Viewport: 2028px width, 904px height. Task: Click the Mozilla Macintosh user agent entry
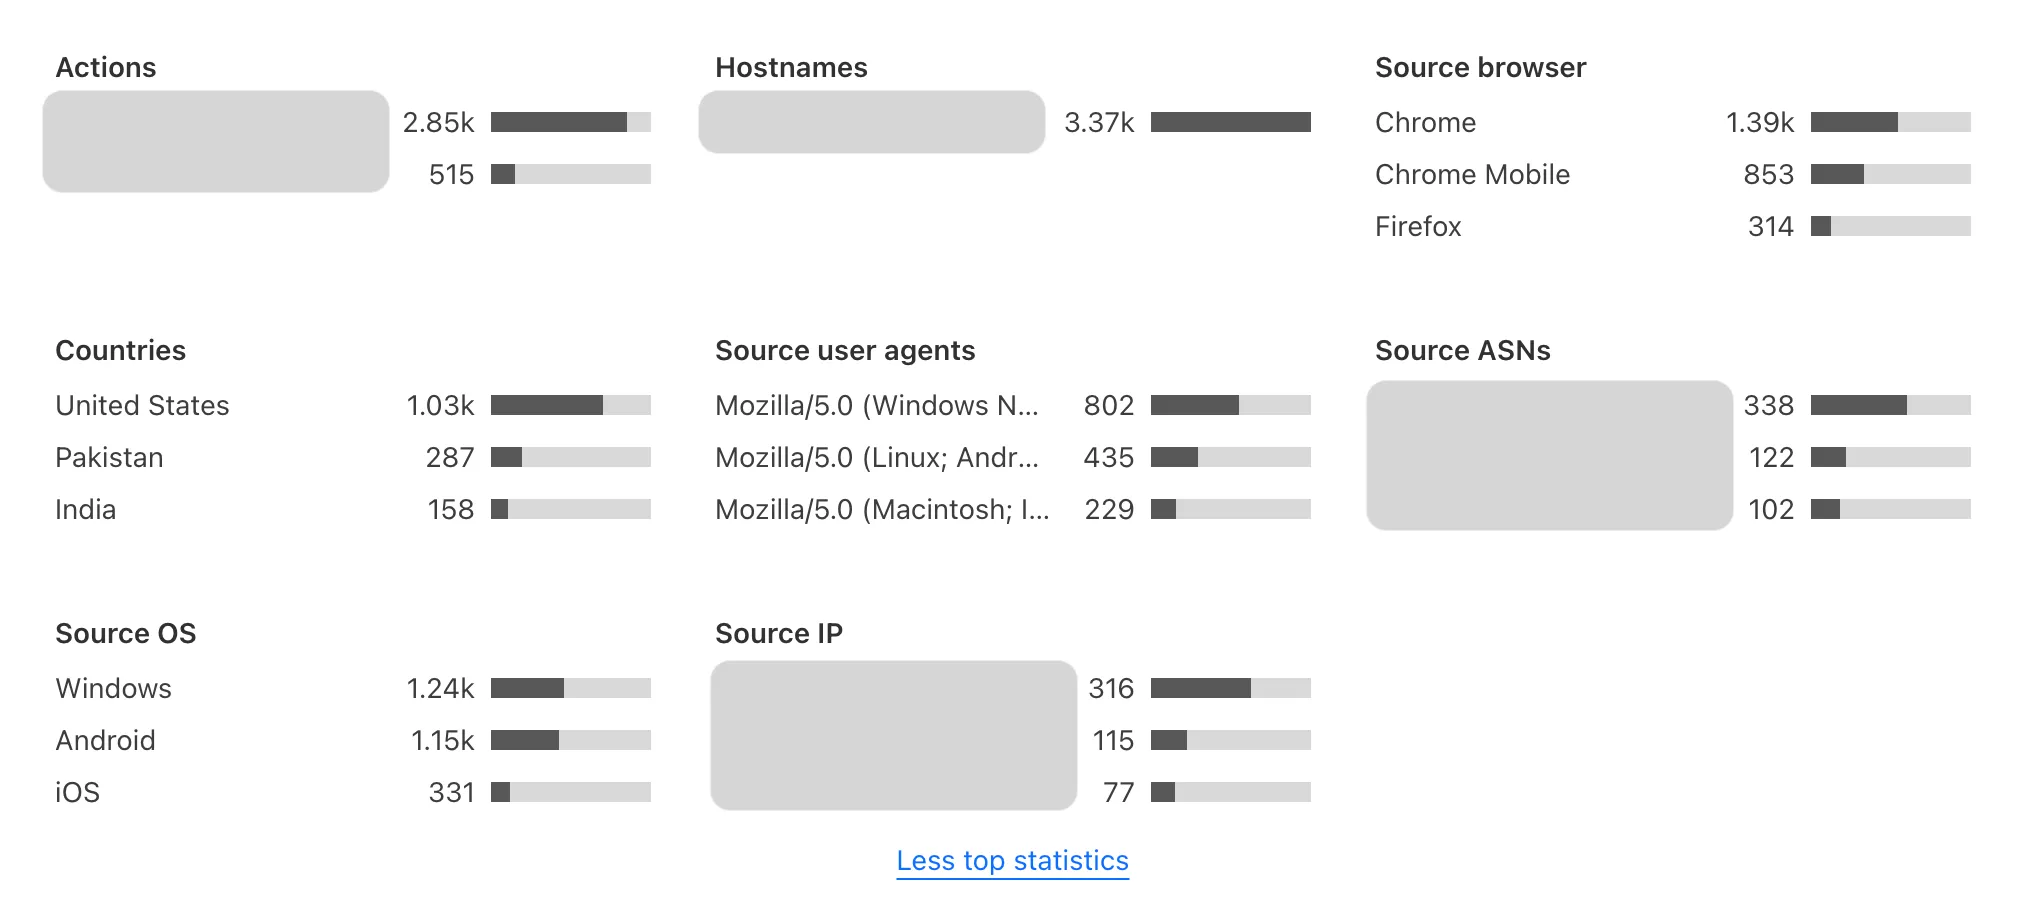[x=882, y=509]
